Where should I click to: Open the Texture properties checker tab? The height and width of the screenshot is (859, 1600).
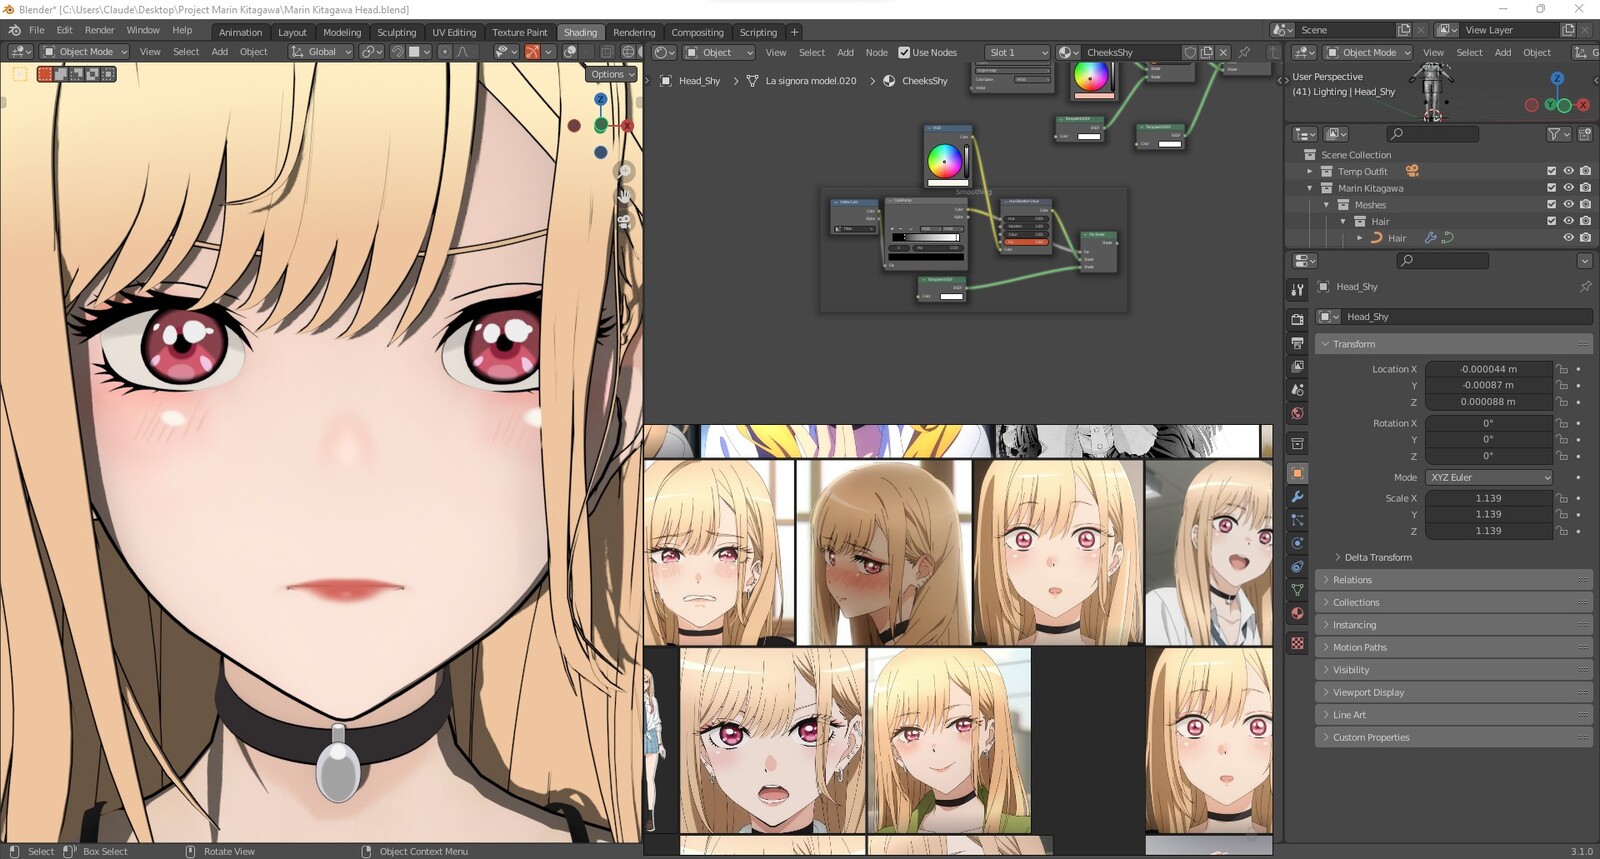click(1297, 643)
